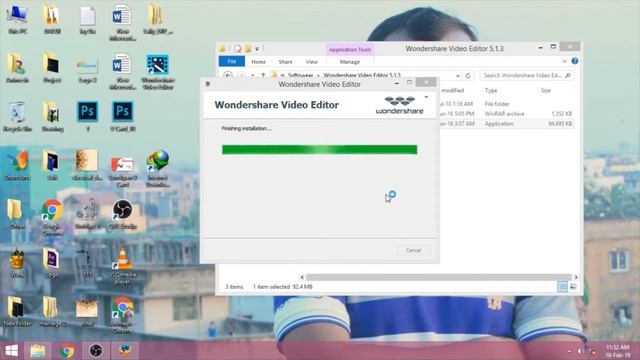
Task: Select the Internet Download Manager globe icon
Action: coord(158,168)
